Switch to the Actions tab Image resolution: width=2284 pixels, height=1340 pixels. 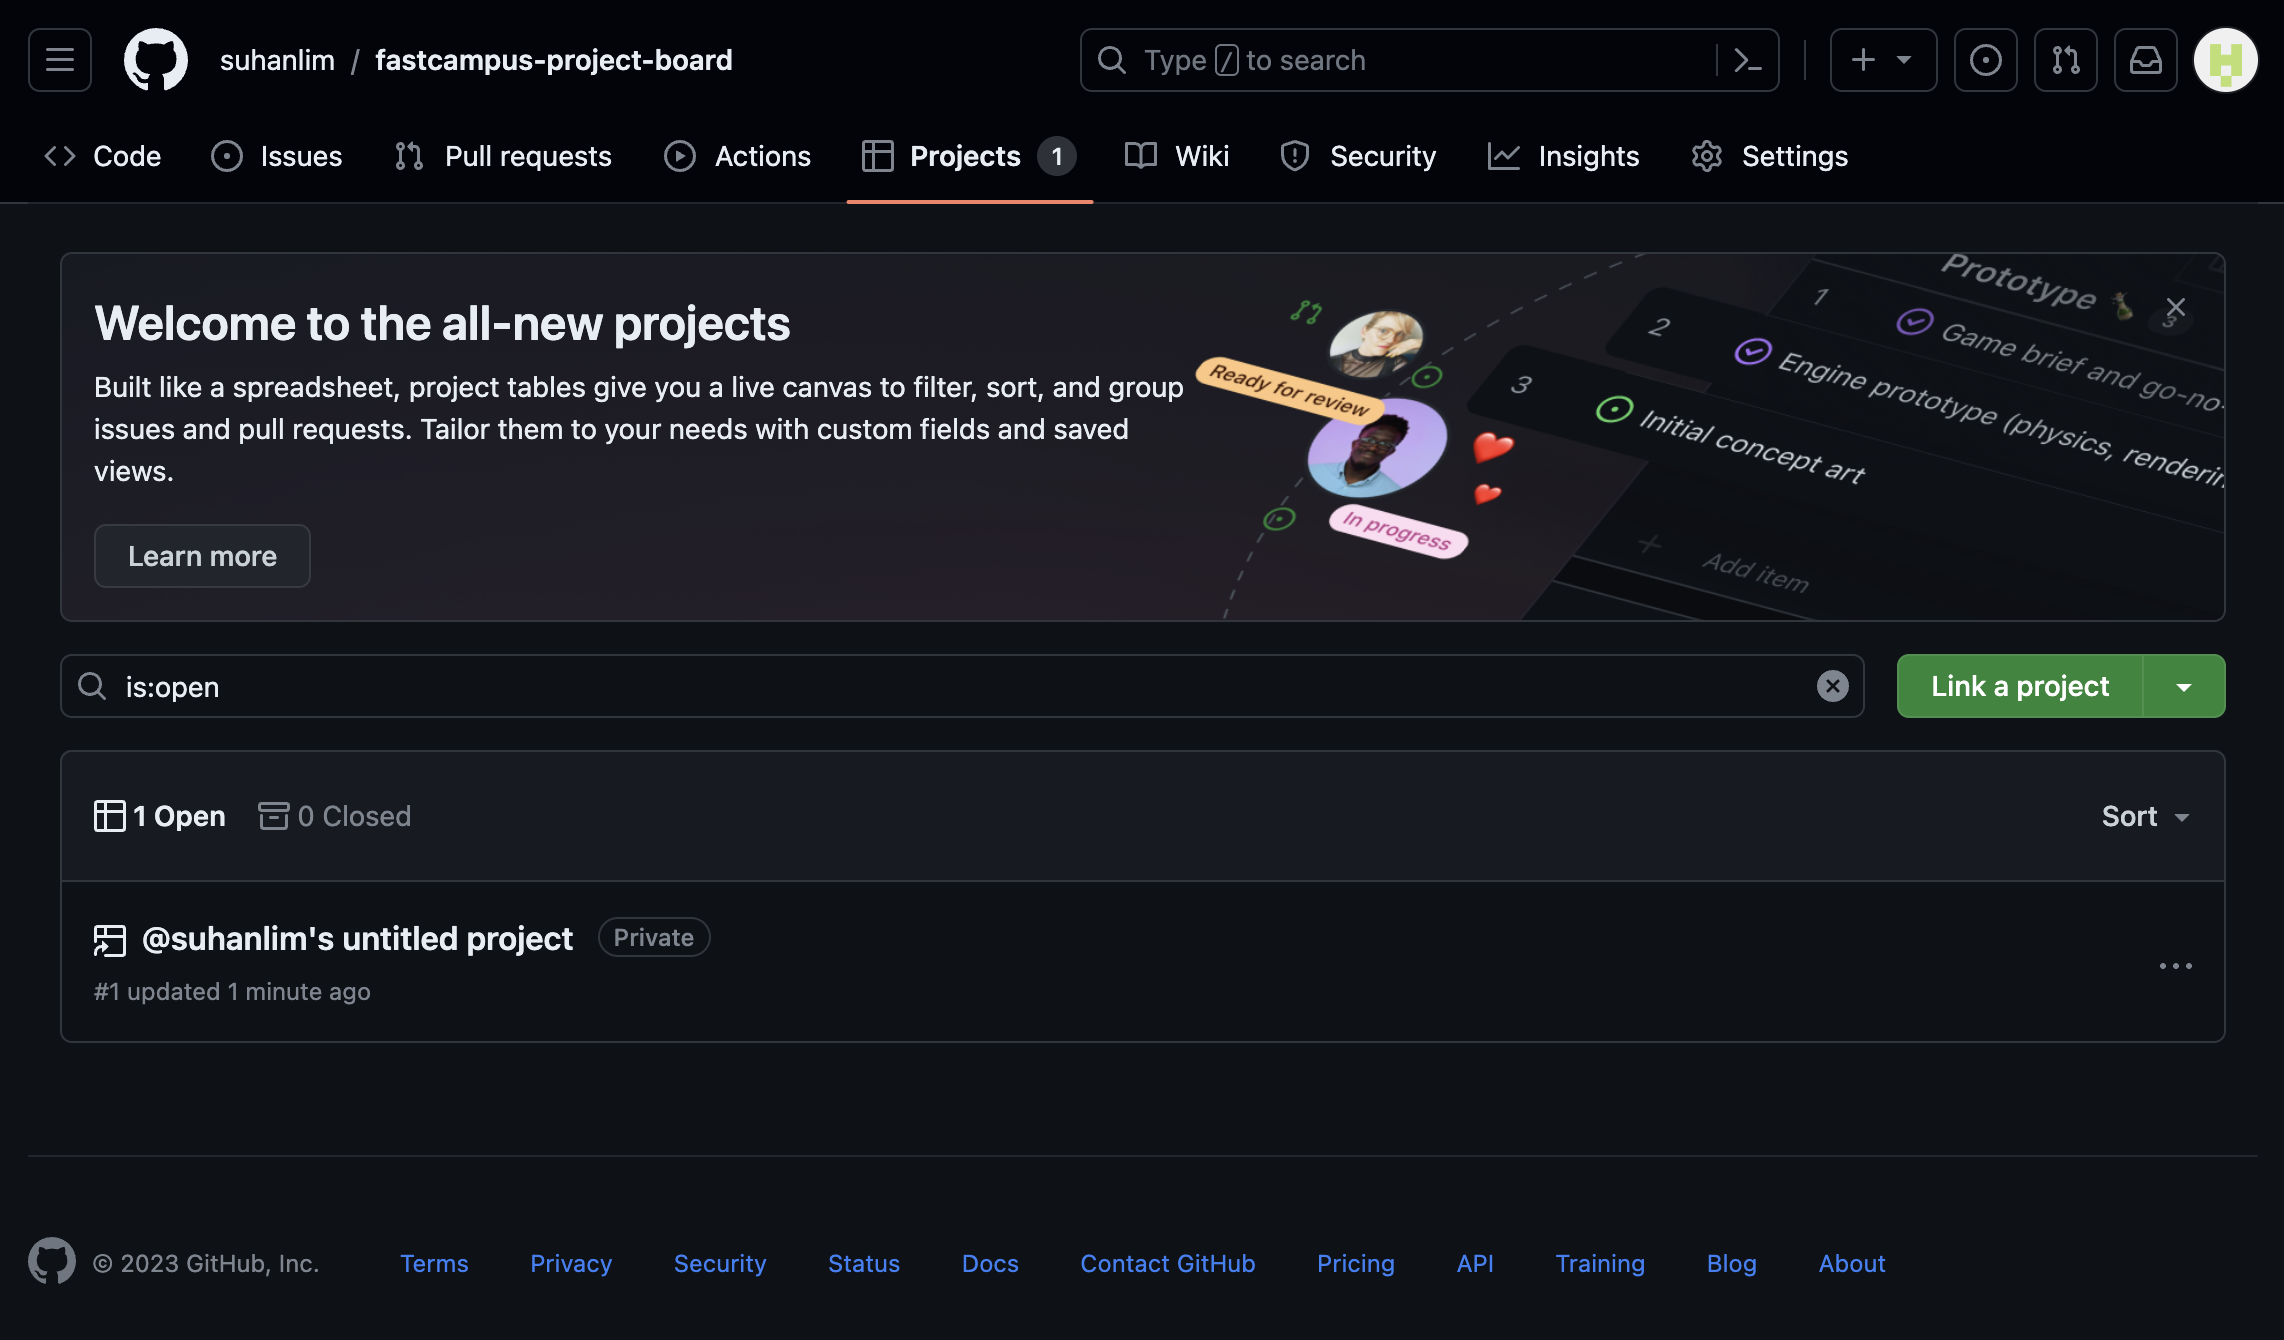pos(738,156)
